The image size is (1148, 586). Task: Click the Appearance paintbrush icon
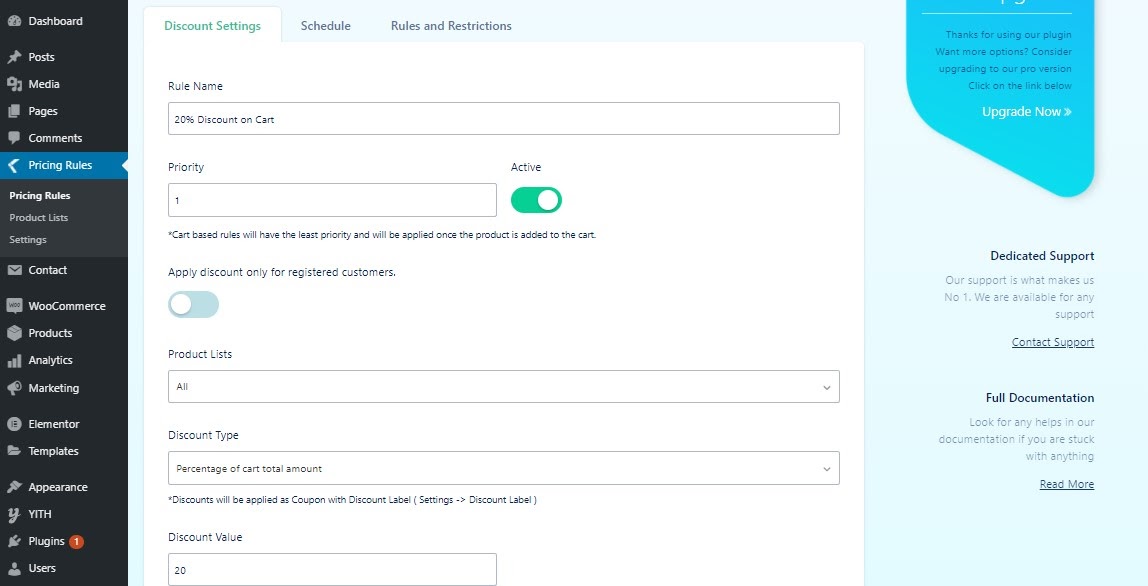pyautogui.click(x=14, y=487)
